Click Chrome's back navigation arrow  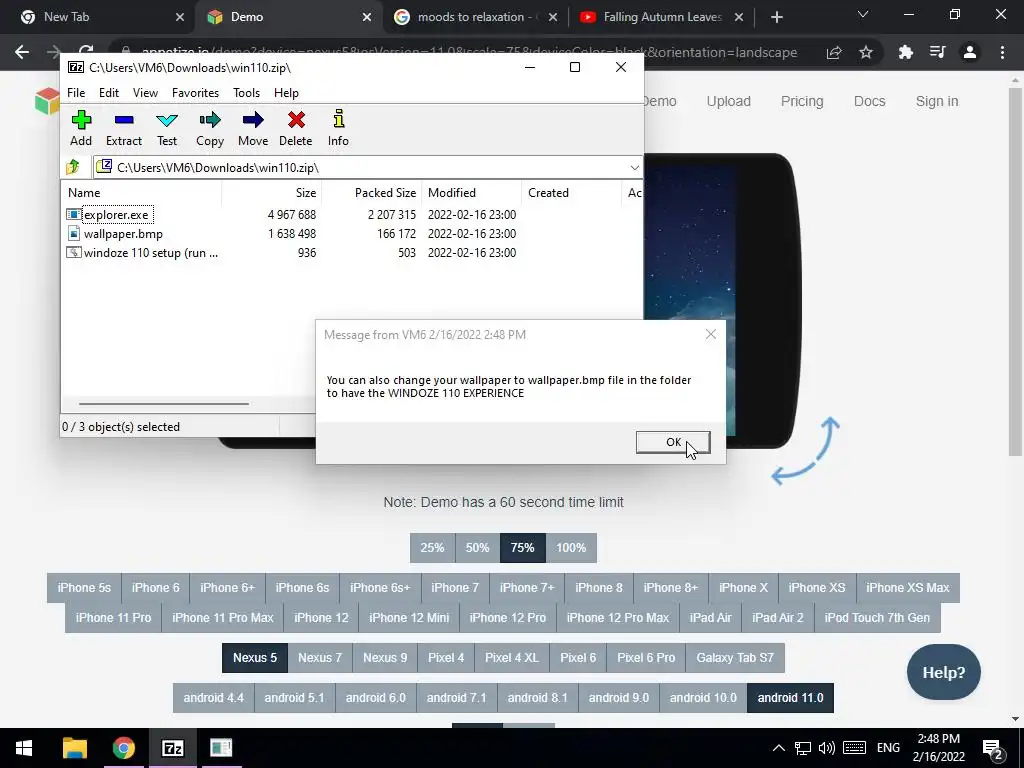pyautogui.click(x=22, y=52)
